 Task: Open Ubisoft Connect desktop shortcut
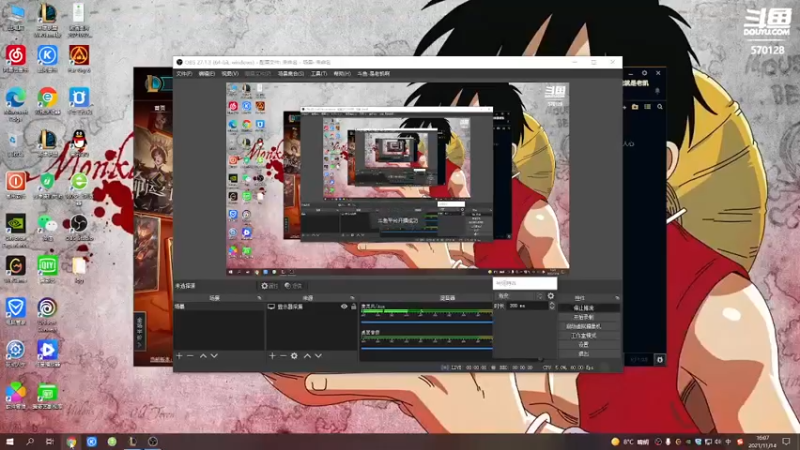pos(47,314)
